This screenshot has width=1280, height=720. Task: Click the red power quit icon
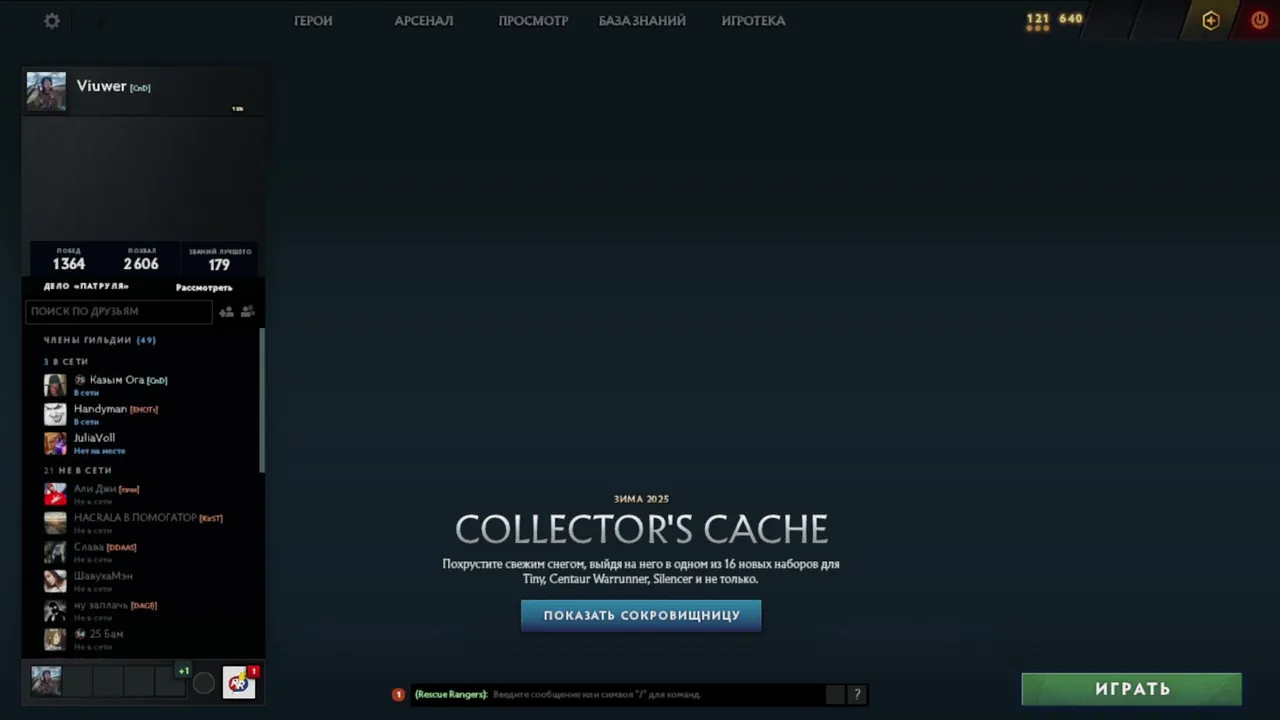(x=1260, y=20)
